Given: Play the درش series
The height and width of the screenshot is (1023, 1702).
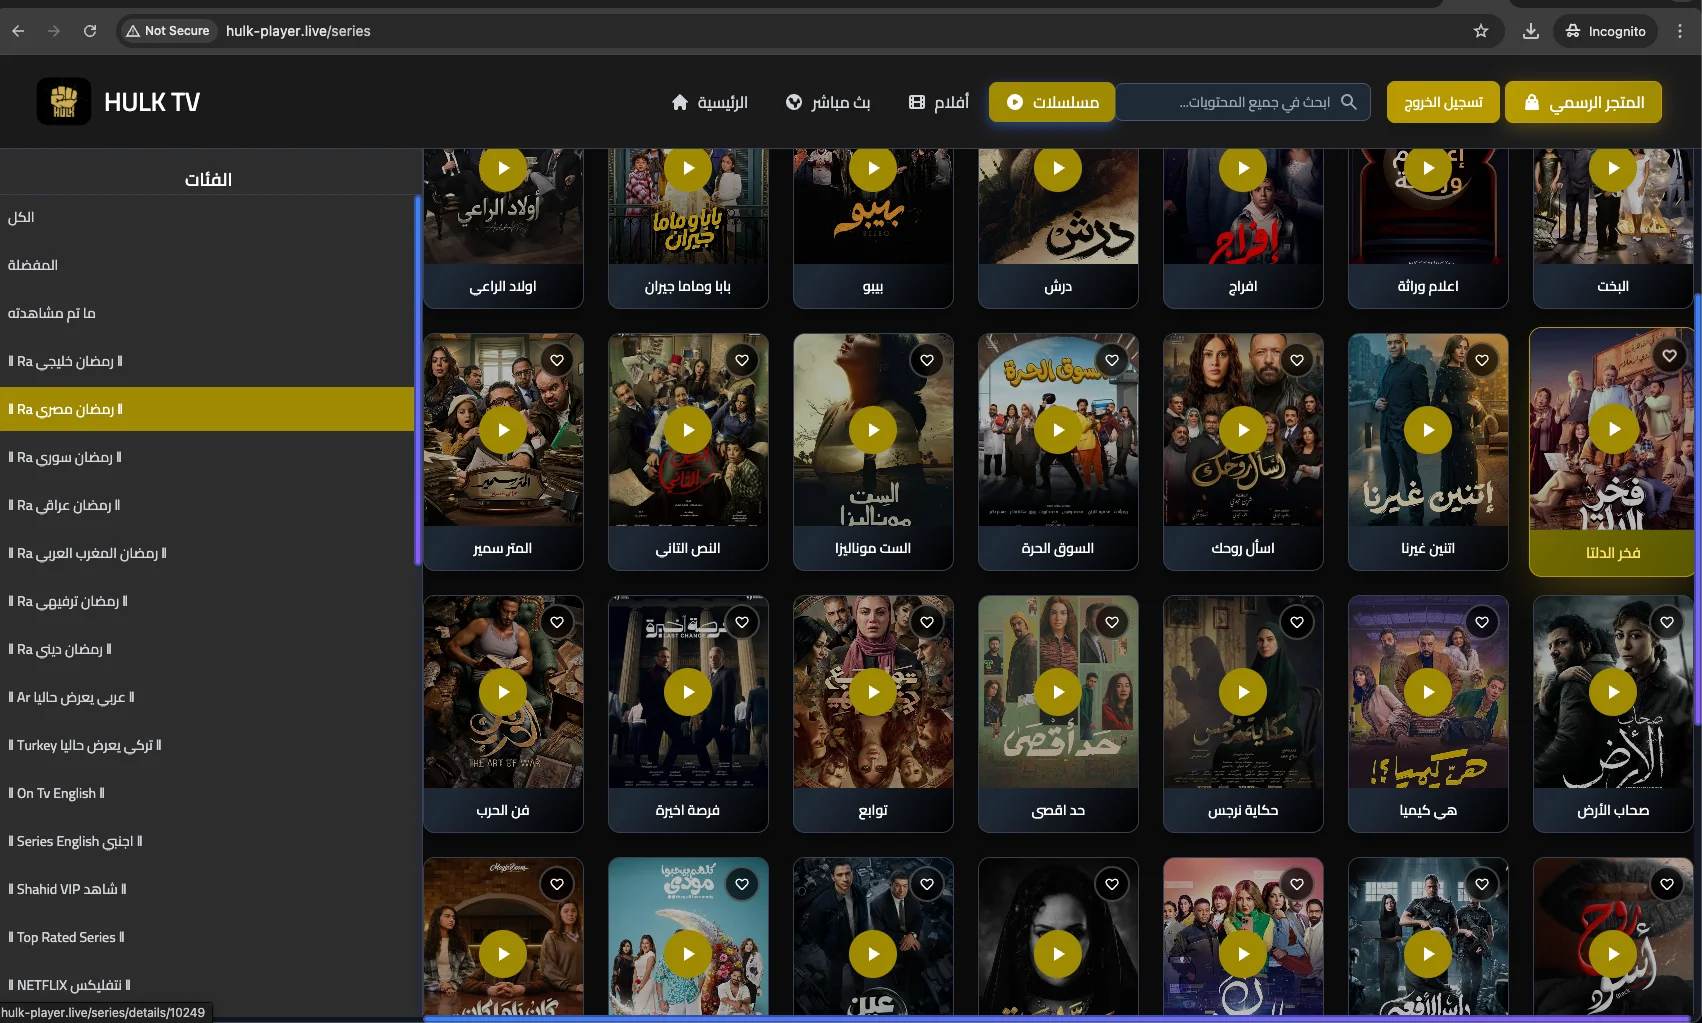Looking at the screenshot, I should [x=1058, y=168].
